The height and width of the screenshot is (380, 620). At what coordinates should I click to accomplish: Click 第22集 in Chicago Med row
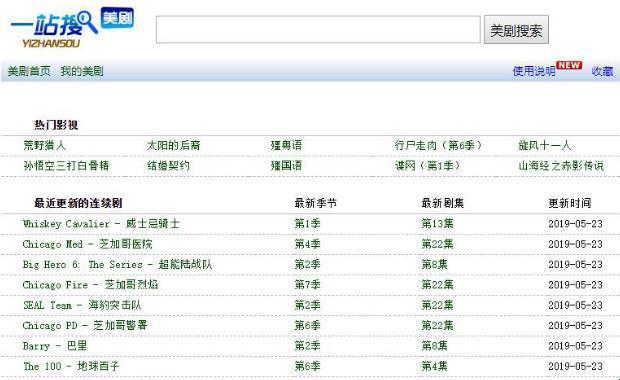pyautogui.click(x=437, y=244)
